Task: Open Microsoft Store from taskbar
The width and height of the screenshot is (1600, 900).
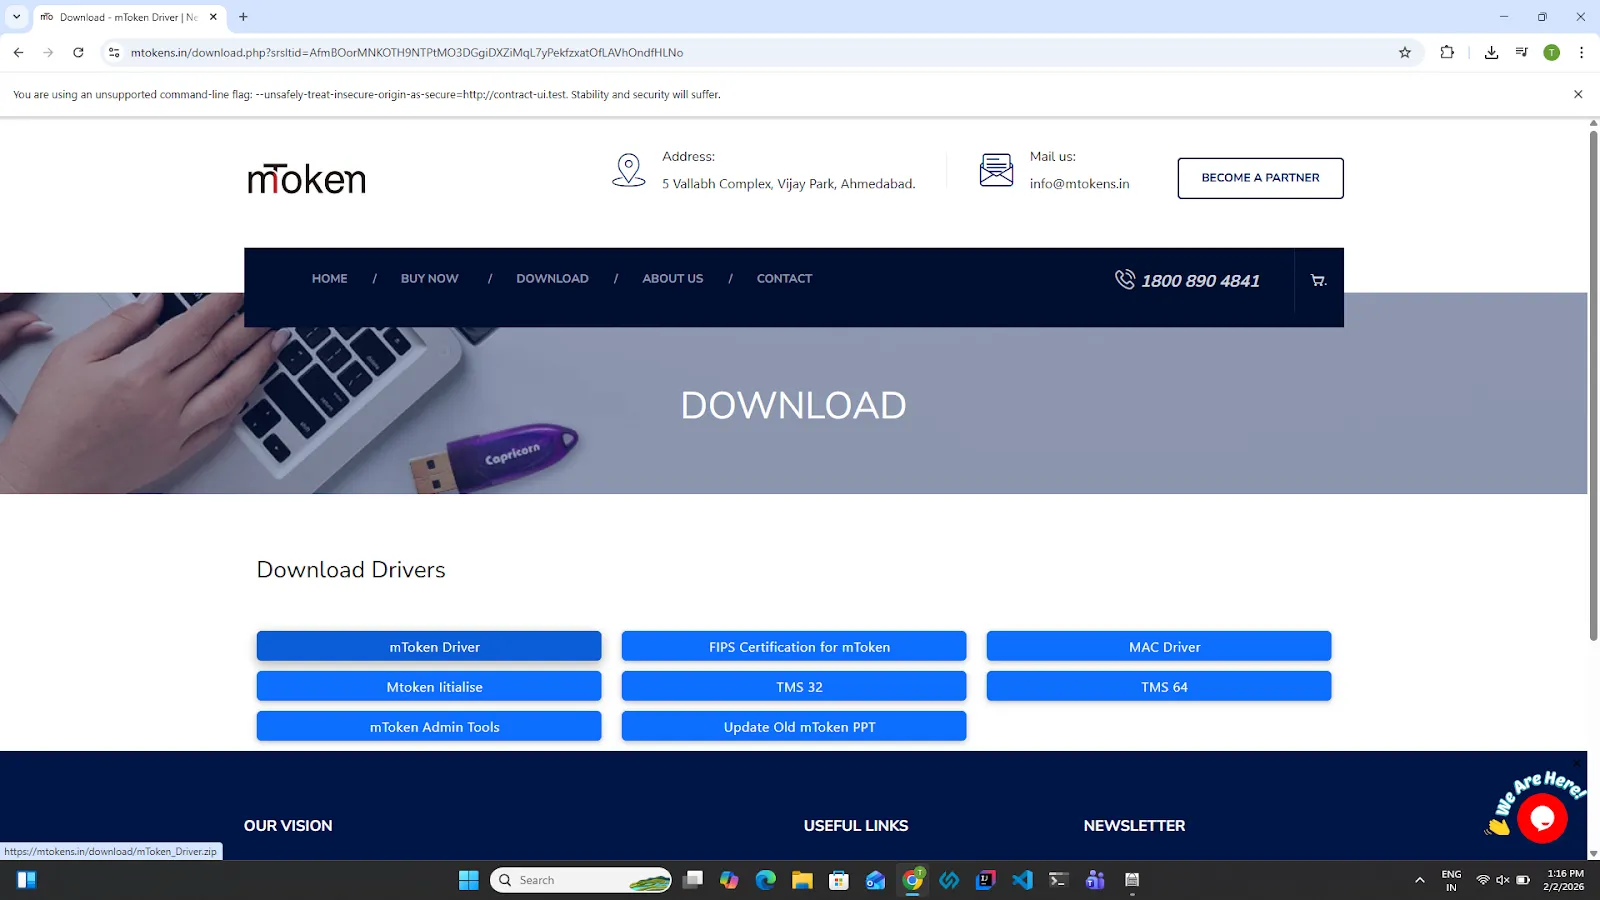Action: pyautogui.click(x=839, y=880)
